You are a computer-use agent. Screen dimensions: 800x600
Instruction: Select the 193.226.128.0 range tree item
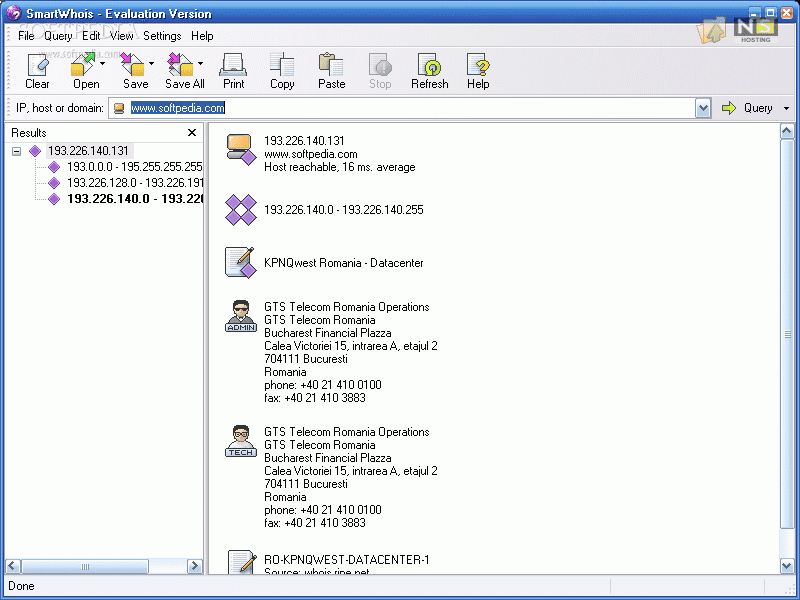pos(135,183)
